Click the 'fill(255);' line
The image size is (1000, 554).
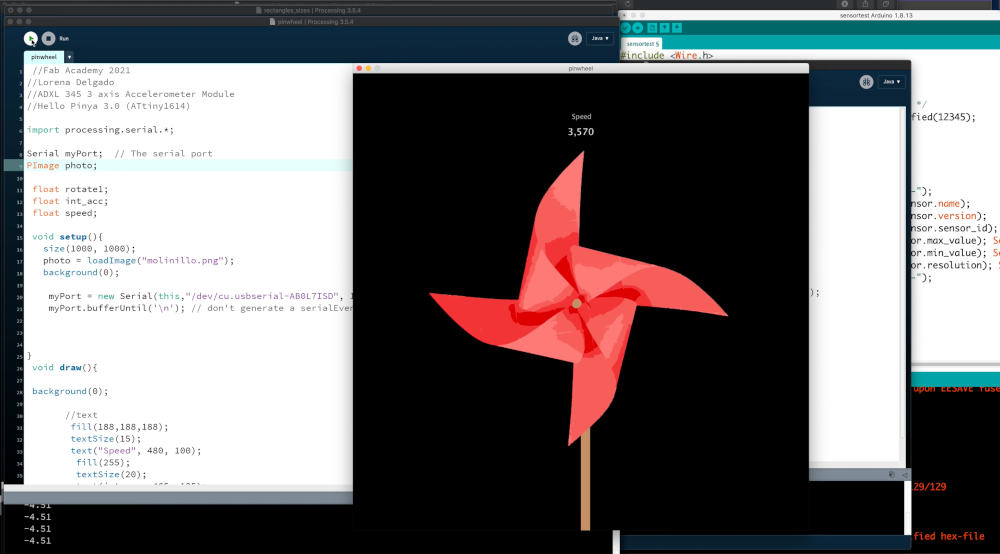click(x=103, y=462)
